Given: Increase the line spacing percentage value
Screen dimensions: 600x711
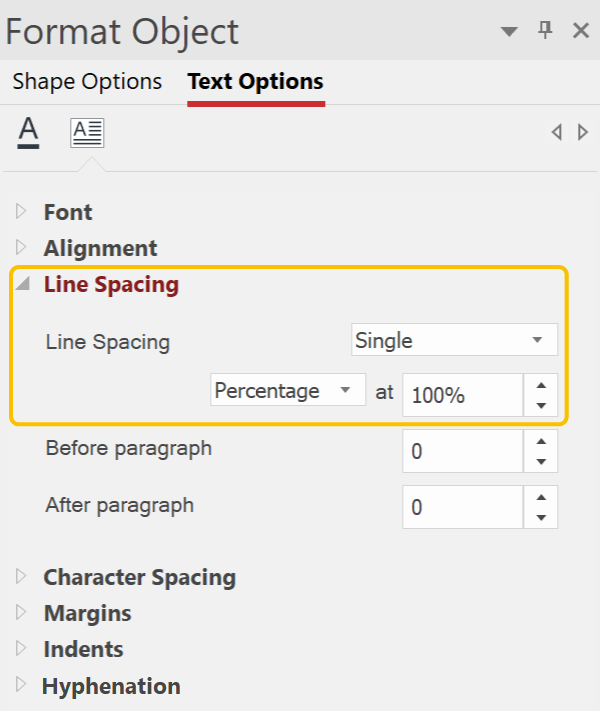Looking at the screenshot, I should [x=541, y=385].
